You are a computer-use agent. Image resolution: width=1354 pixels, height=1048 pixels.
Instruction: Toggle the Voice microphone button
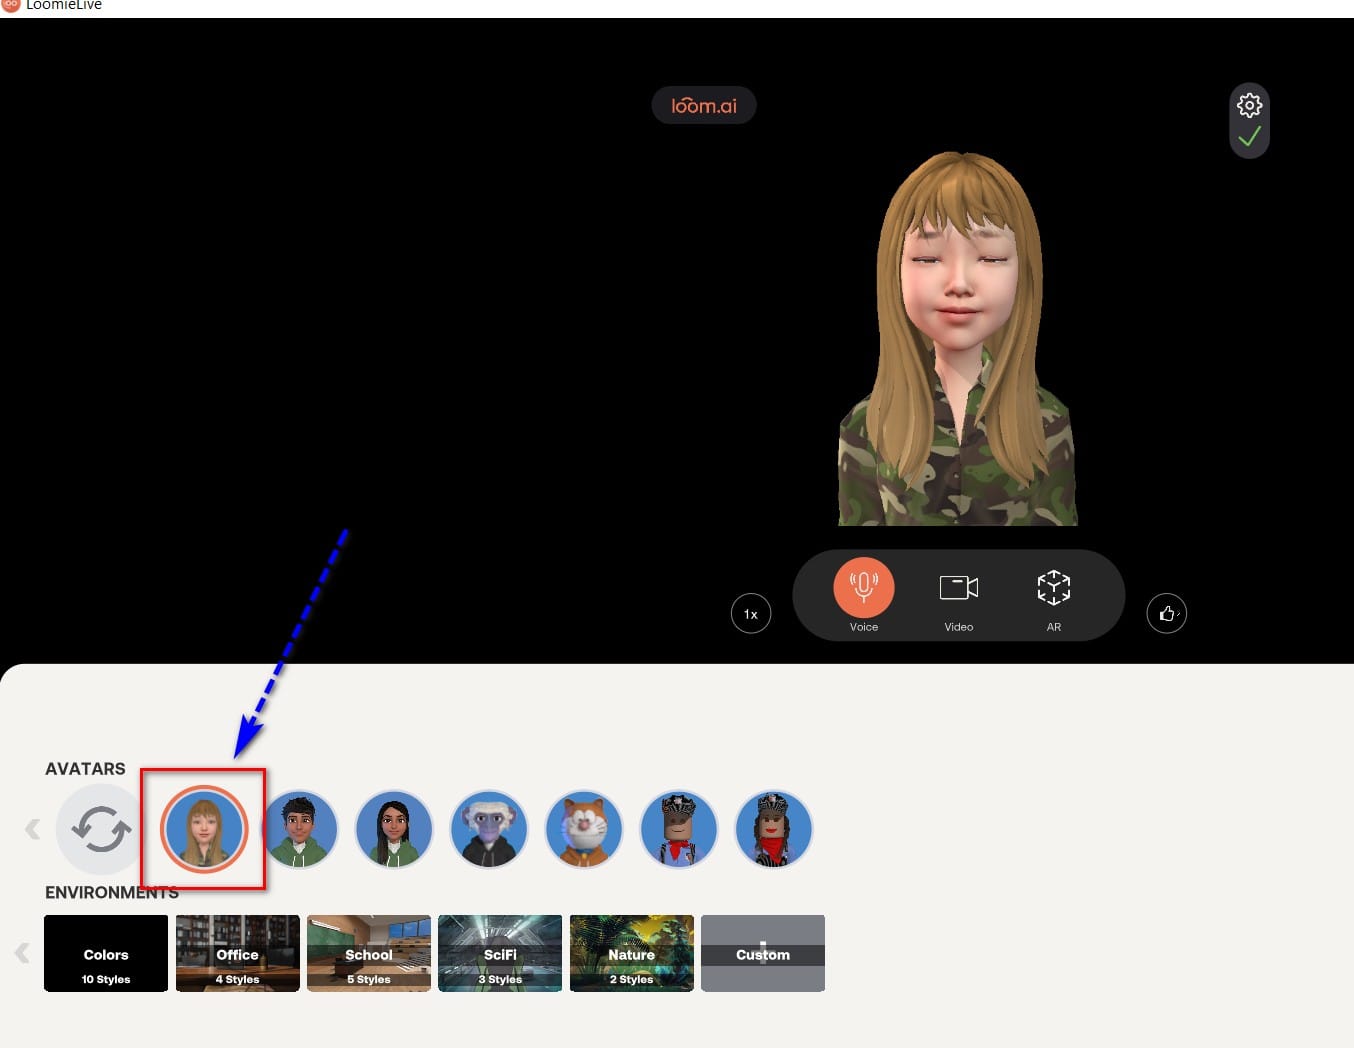[x=863, y=587]
